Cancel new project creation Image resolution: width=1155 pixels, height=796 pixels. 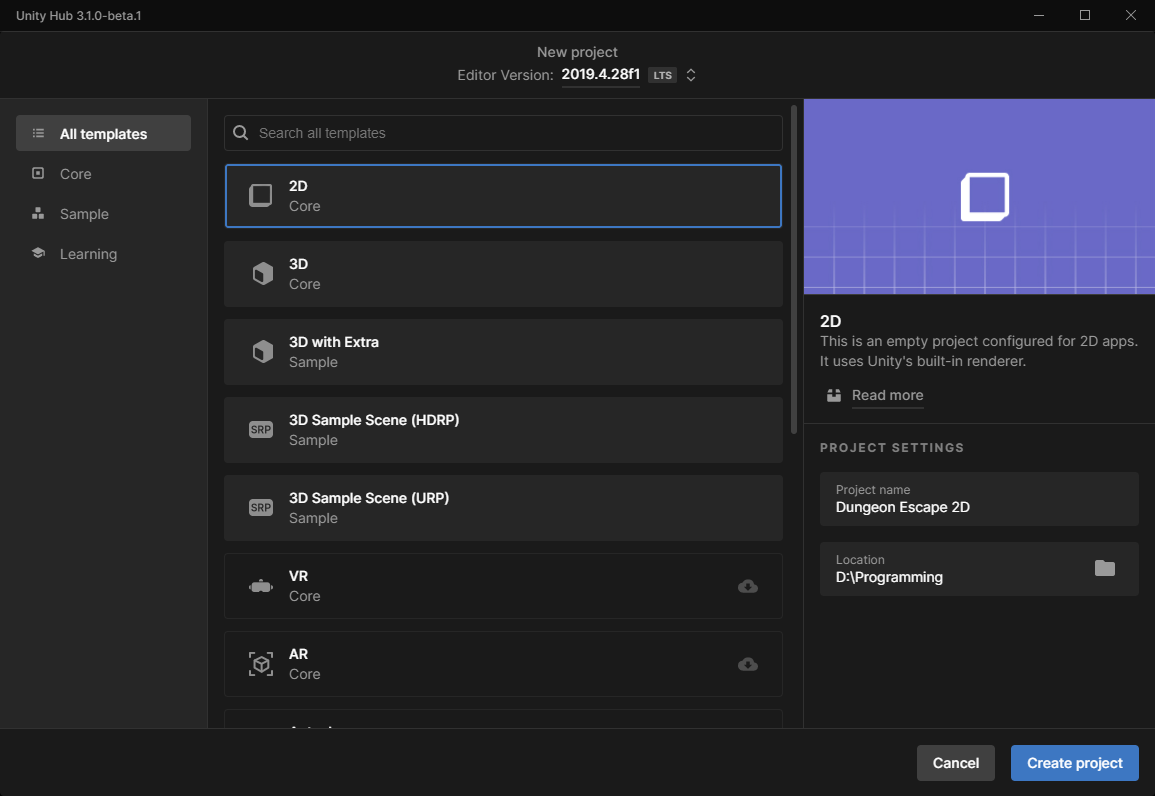(955, 763)
